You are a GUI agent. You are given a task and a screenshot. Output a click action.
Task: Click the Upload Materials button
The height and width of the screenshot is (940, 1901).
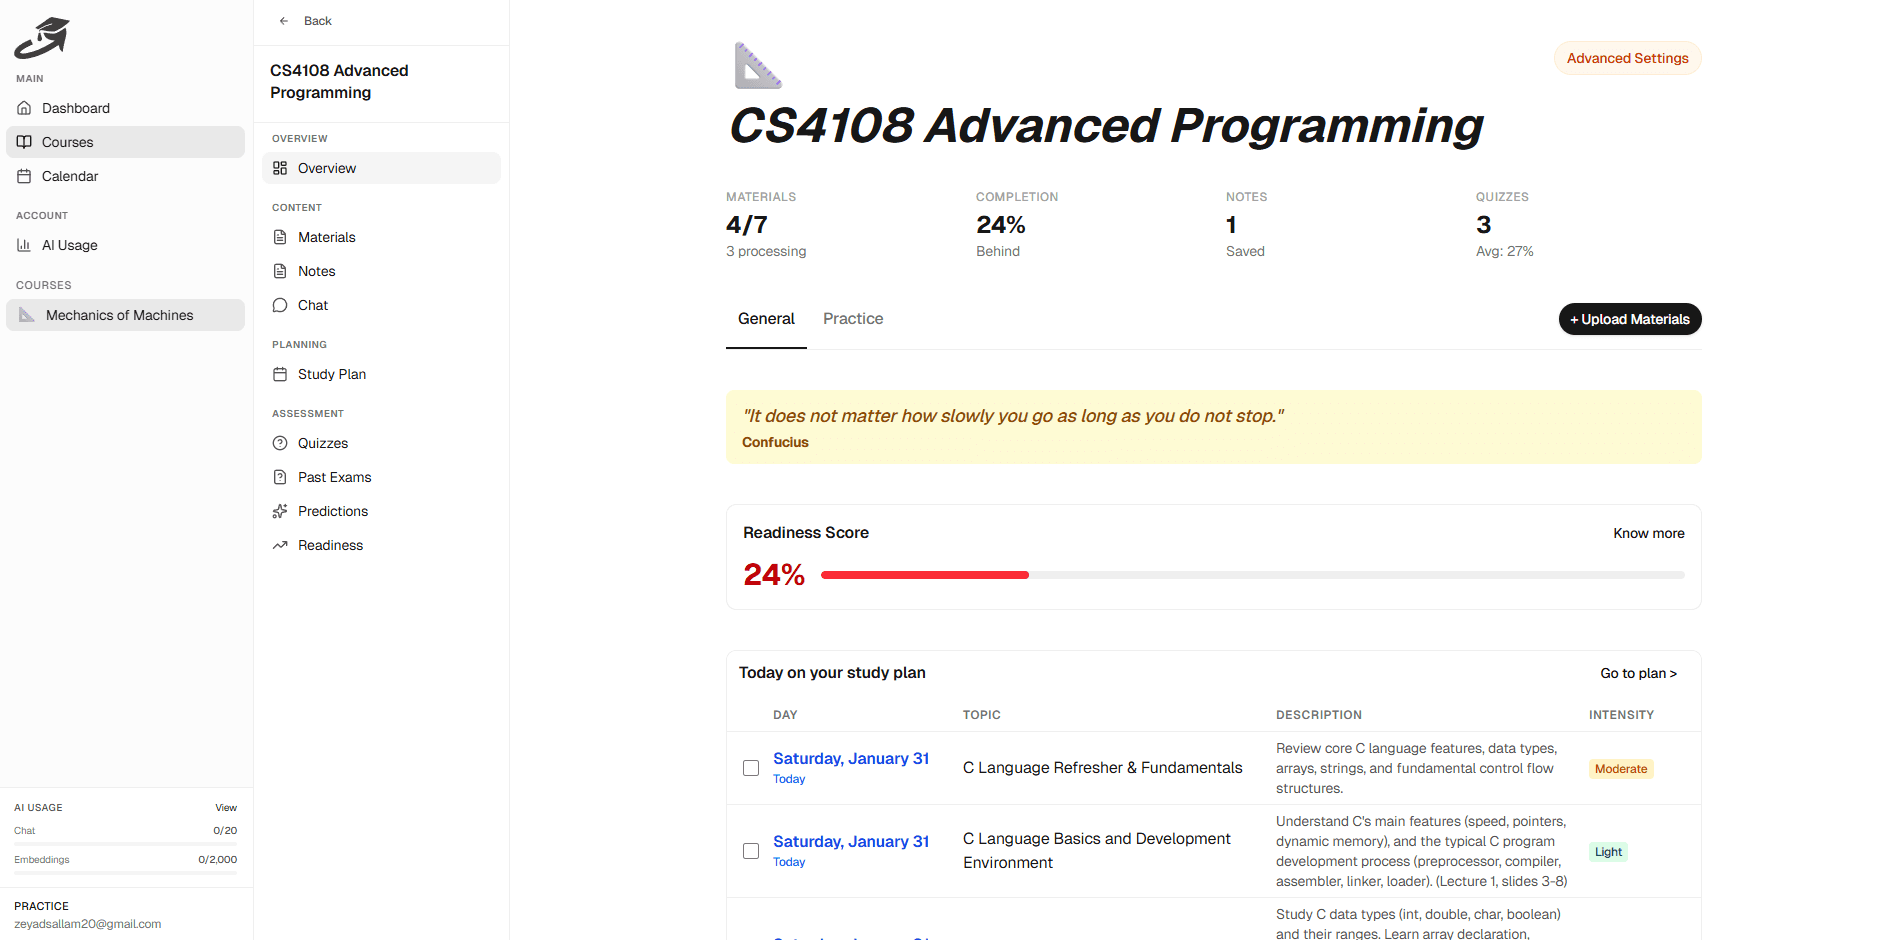pyautogui.click(x=1629, y=319)
